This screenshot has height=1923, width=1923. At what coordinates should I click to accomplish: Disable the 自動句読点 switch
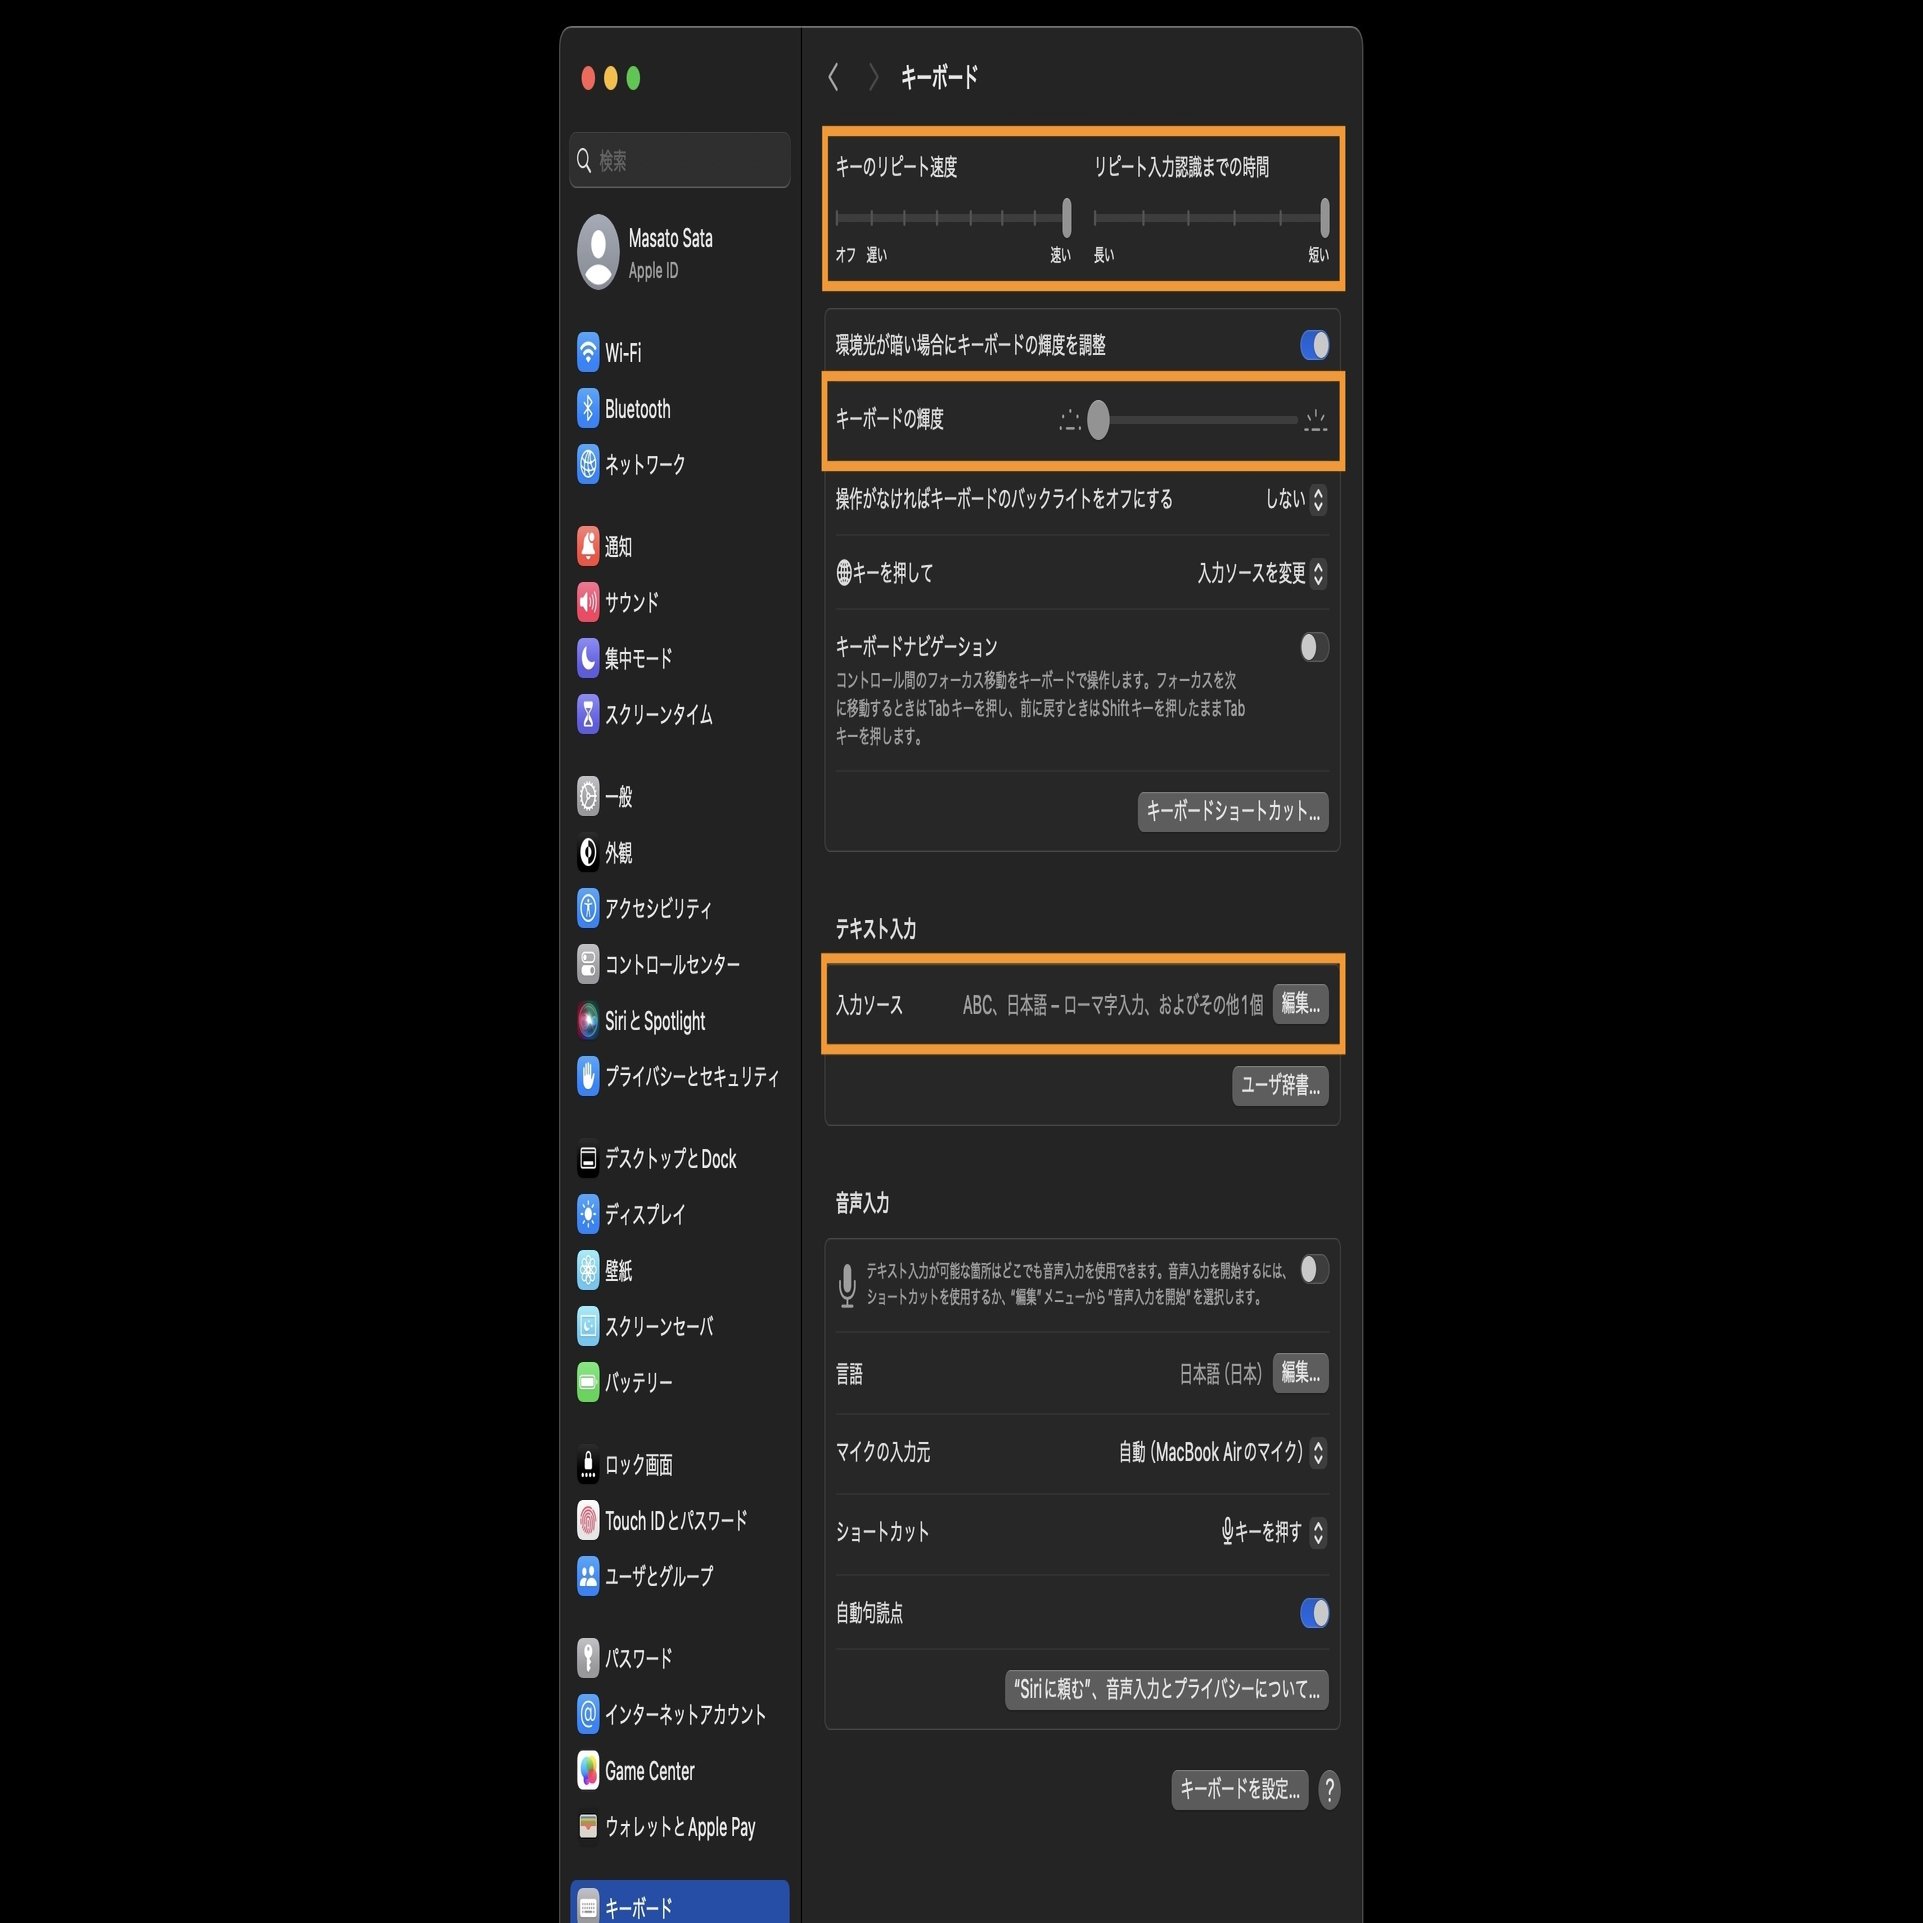coord(1314,1612)
